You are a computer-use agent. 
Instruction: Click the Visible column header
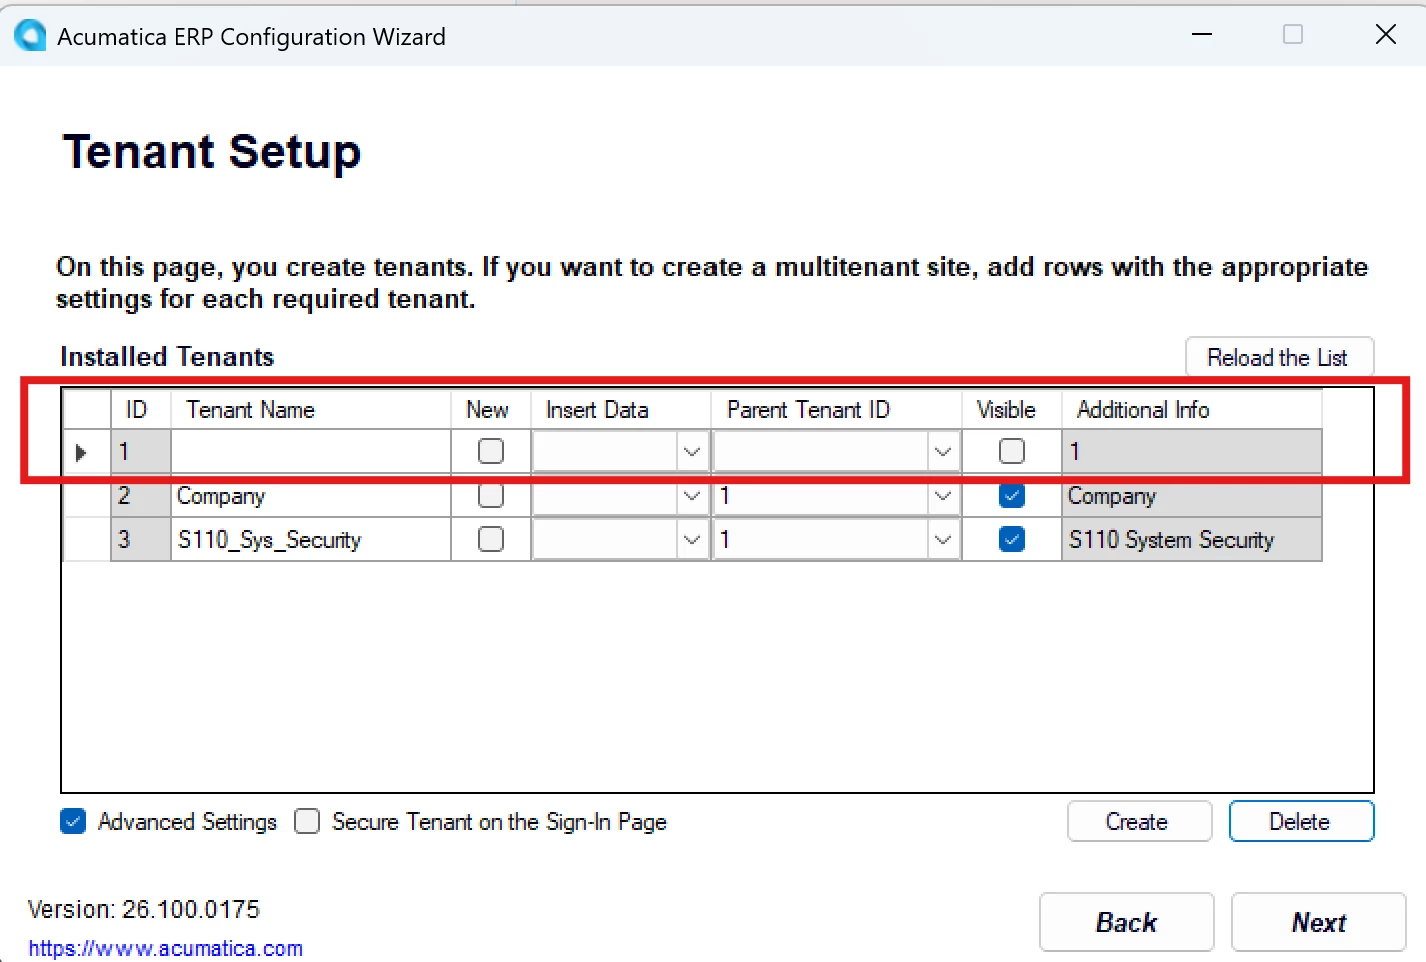(1012, 409)
